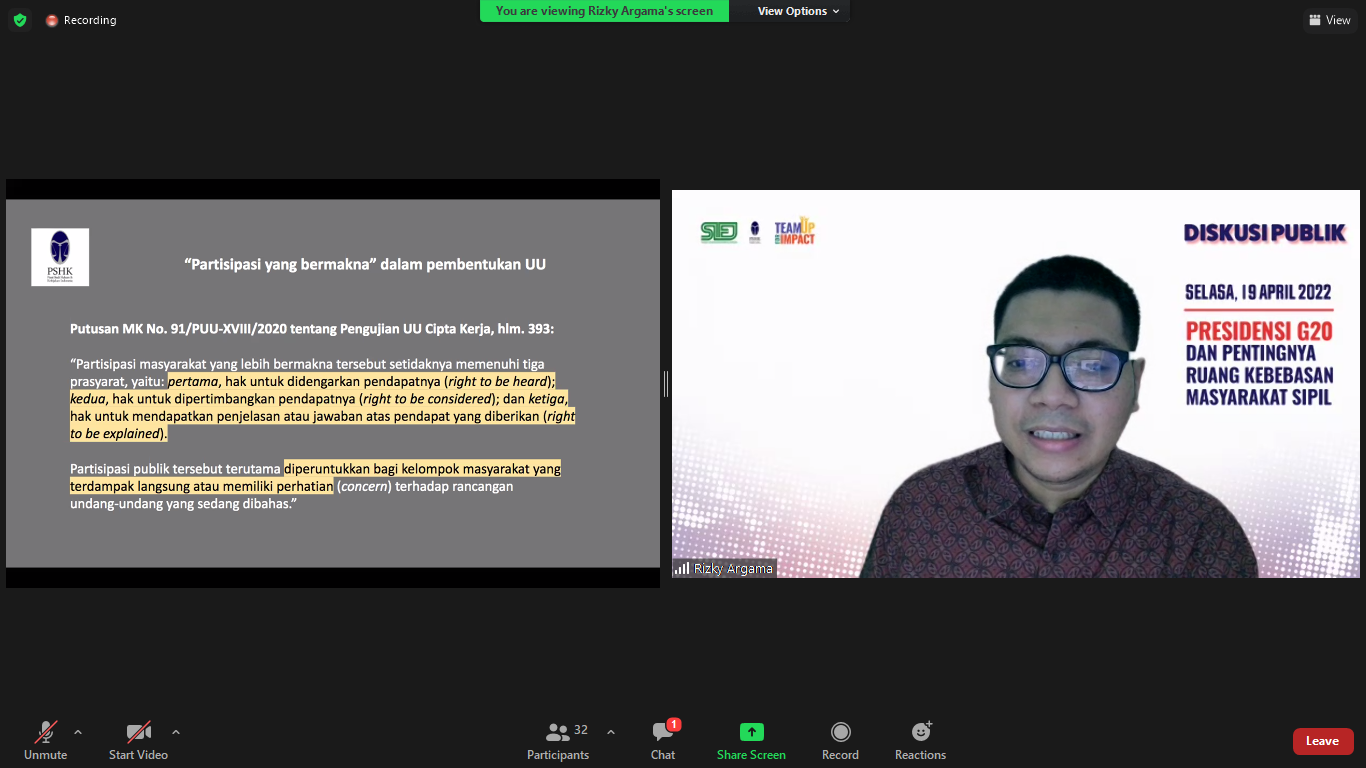The height and width of the screenshot is (768, 1366).
Task: Expand audio options arrow beside Unmute
Action: [x=78, y=732]
